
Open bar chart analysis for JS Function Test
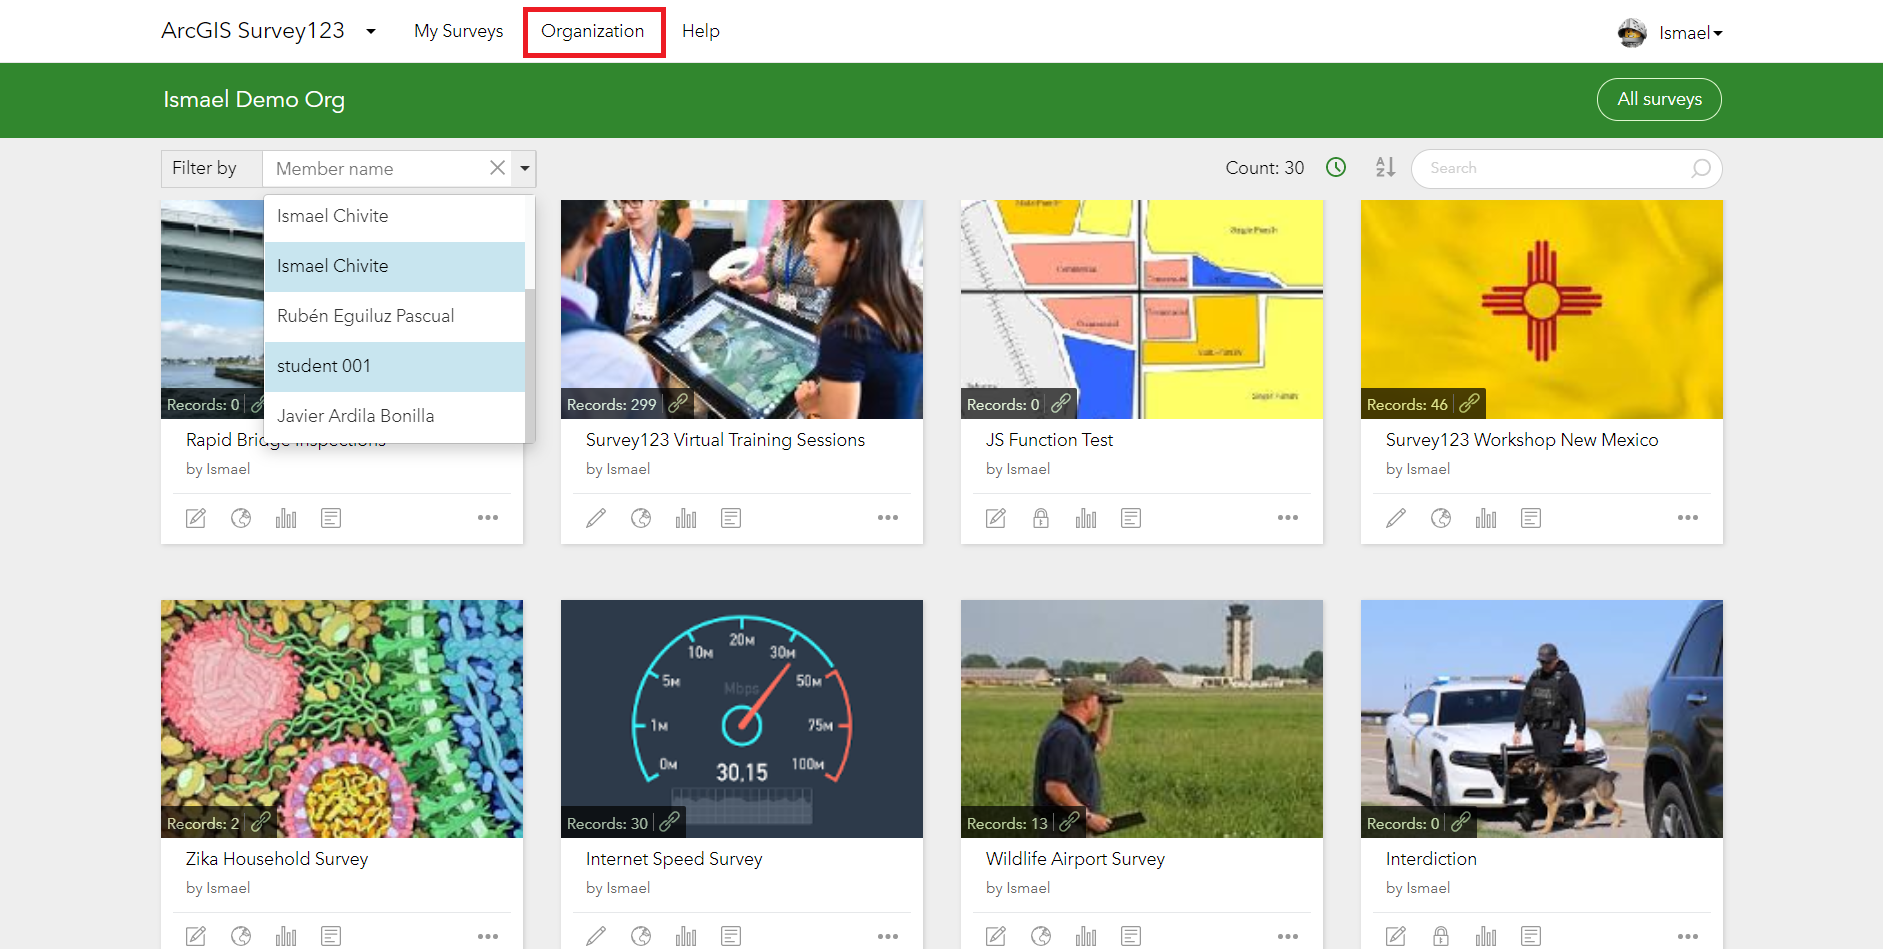pyautogui.click(x=1086, y=518)
